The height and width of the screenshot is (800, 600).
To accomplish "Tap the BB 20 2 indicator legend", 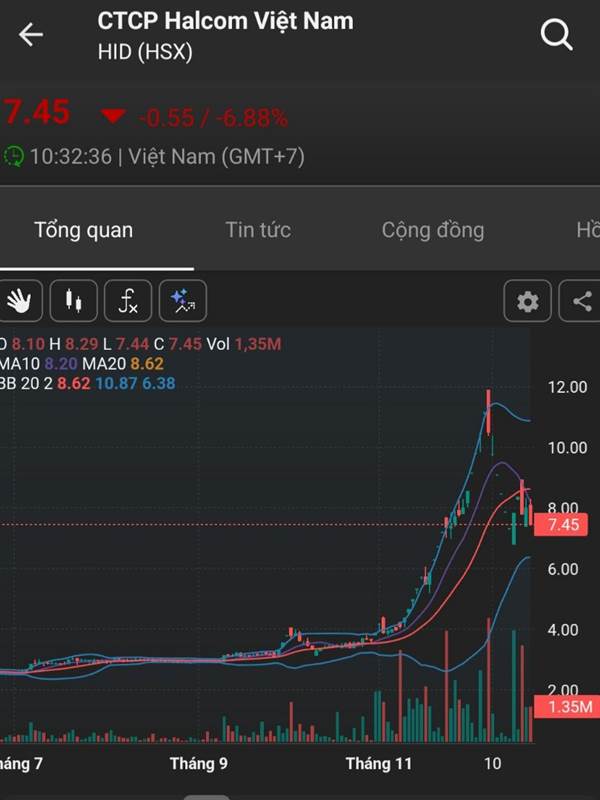I will [87, 384].
